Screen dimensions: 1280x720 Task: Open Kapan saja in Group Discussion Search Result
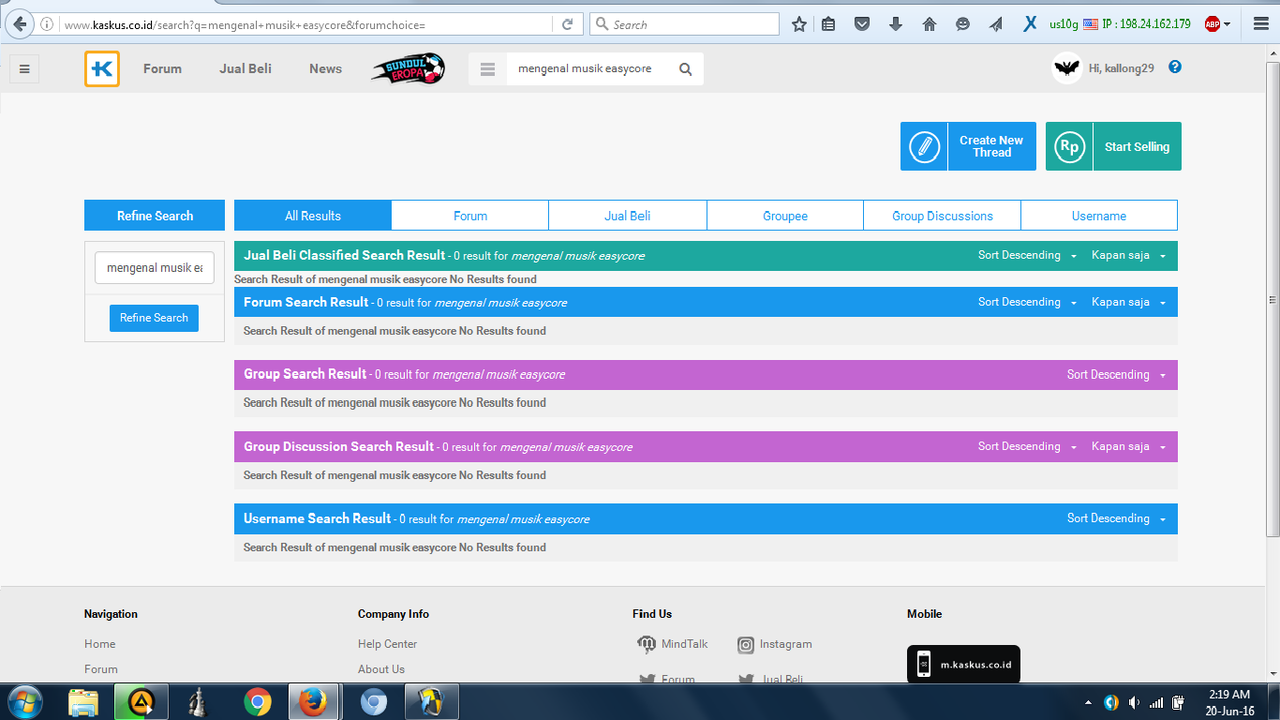tap(1129, 447)
